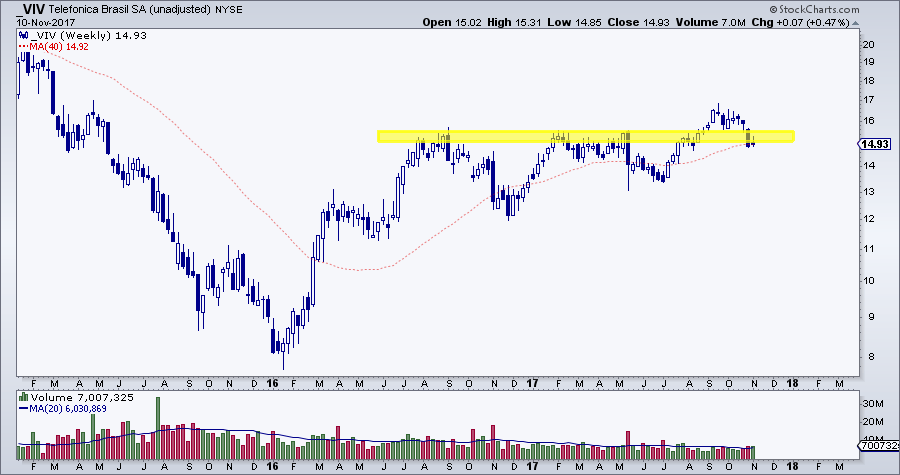Click the 20M volume axis label
Viewport: 900px width, 475px height.
[x=874, y=422]
